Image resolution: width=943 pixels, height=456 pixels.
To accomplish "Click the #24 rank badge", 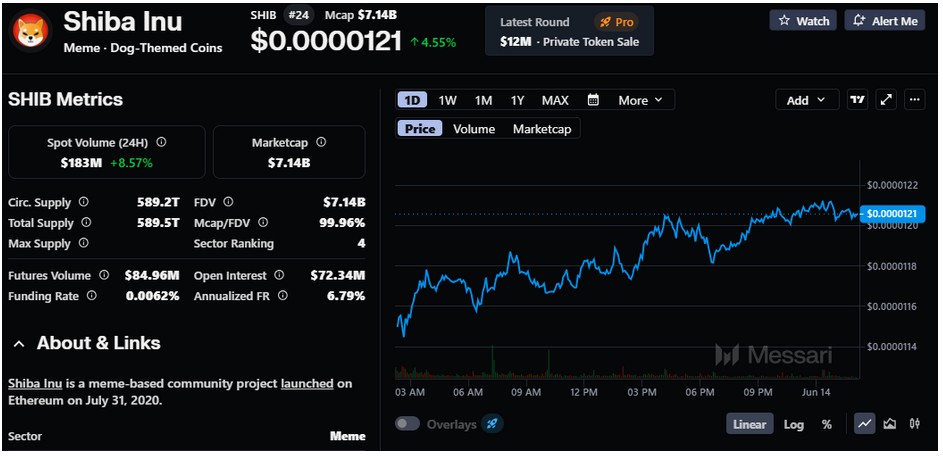I will [298, 15].
